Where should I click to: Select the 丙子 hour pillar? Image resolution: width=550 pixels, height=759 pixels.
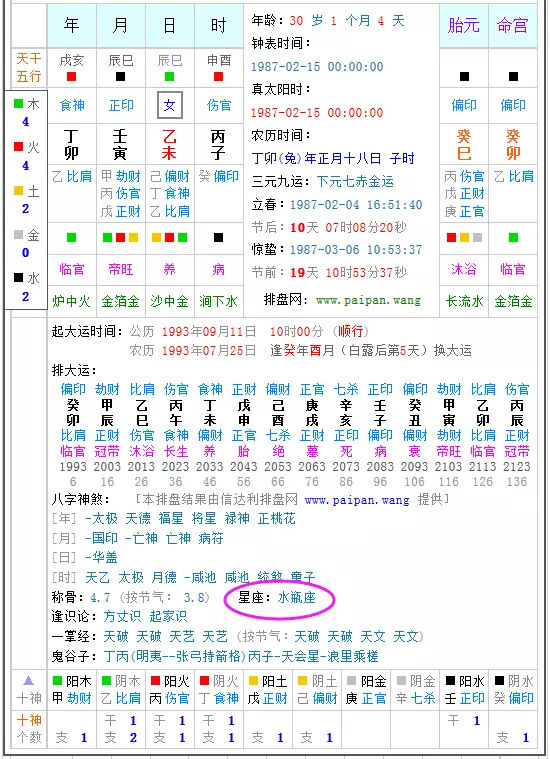(218, 145)
